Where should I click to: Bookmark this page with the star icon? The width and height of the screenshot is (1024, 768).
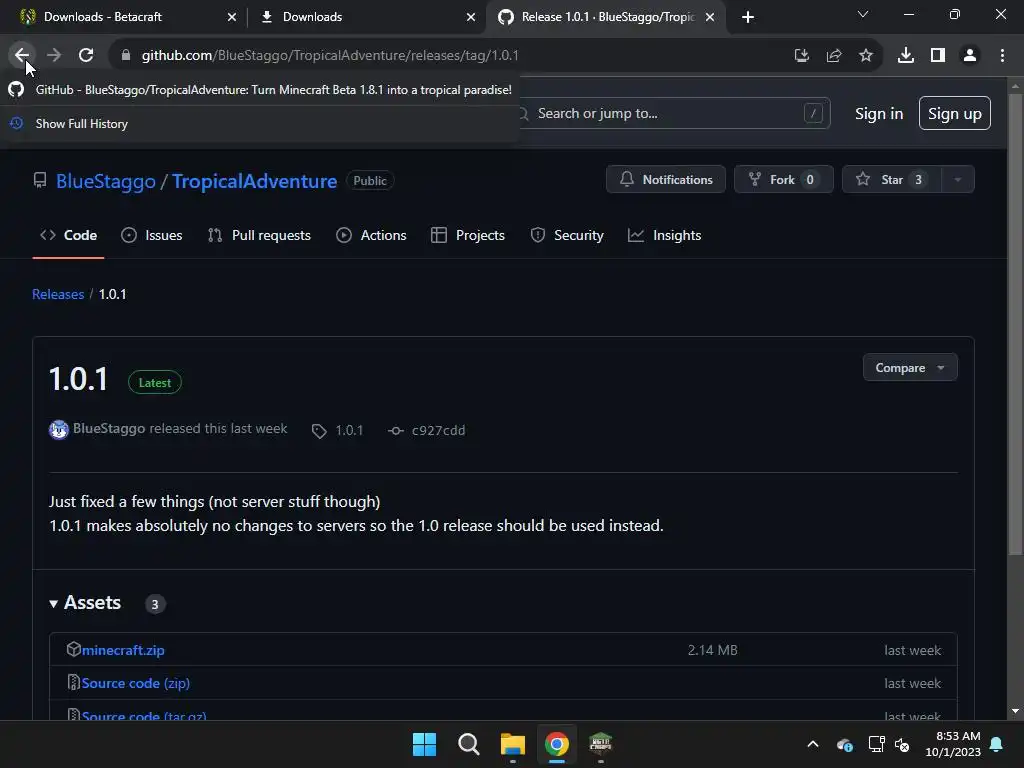(x=866, y=56)
